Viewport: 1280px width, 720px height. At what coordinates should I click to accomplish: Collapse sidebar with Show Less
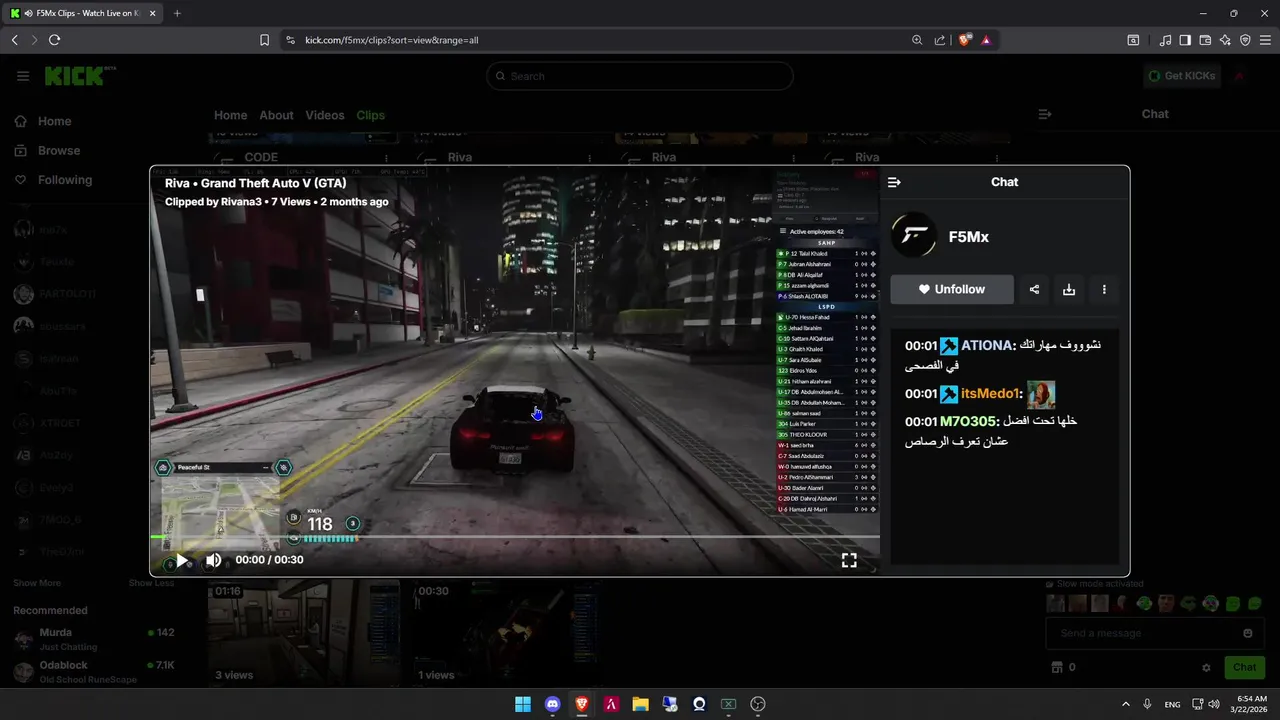click(x=151, y=583)
